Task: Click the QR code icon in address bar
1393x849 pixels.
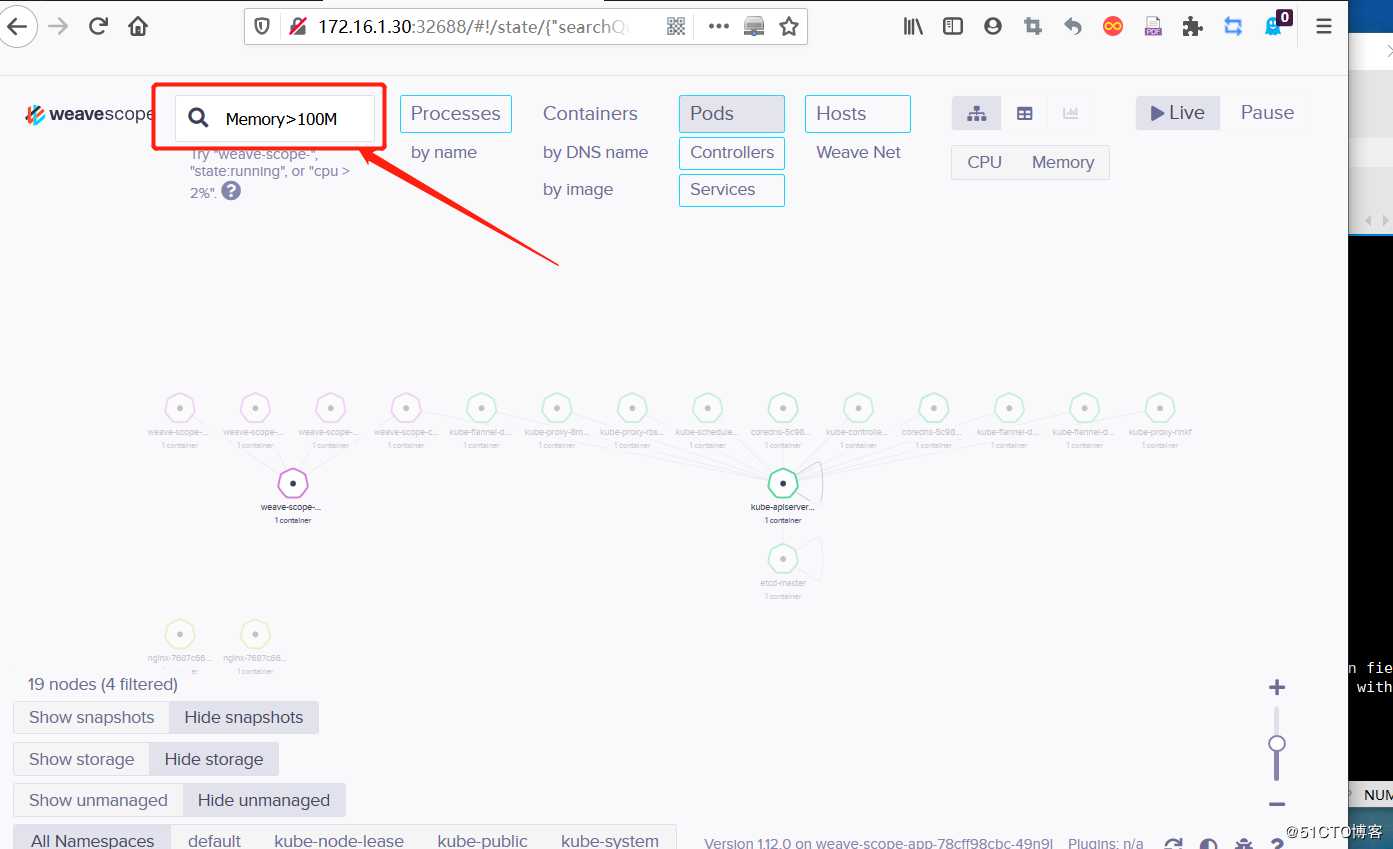Action: tap(676, 27)
